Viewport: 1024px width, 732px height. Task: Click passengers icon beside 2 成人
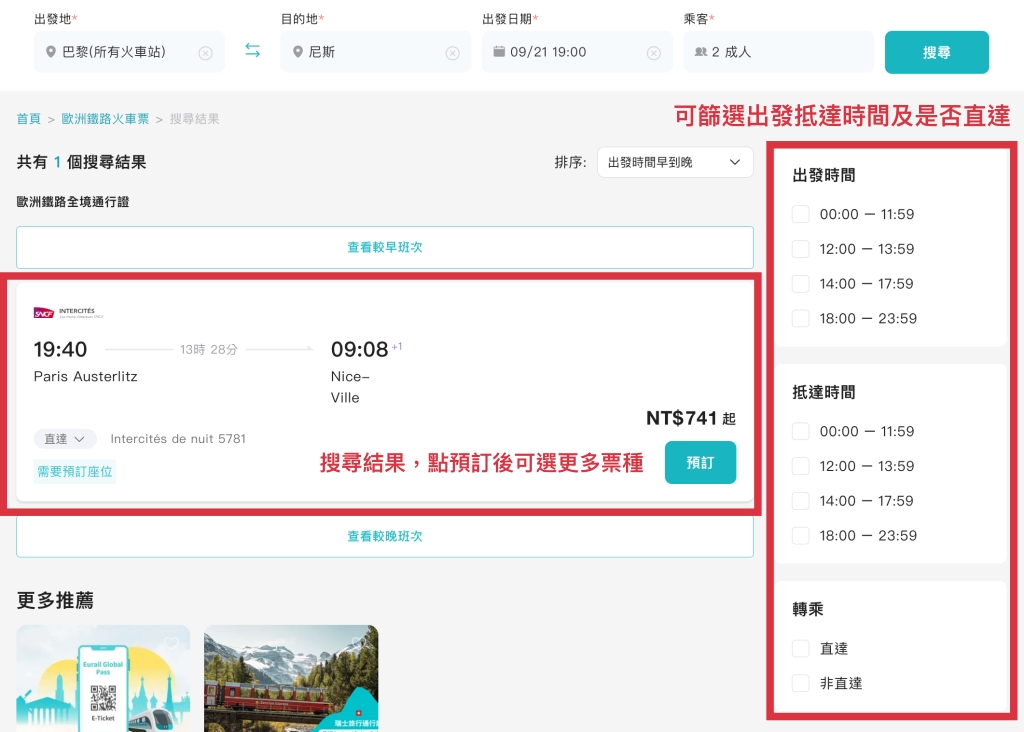pyautogui.click(x=701, y=52)
